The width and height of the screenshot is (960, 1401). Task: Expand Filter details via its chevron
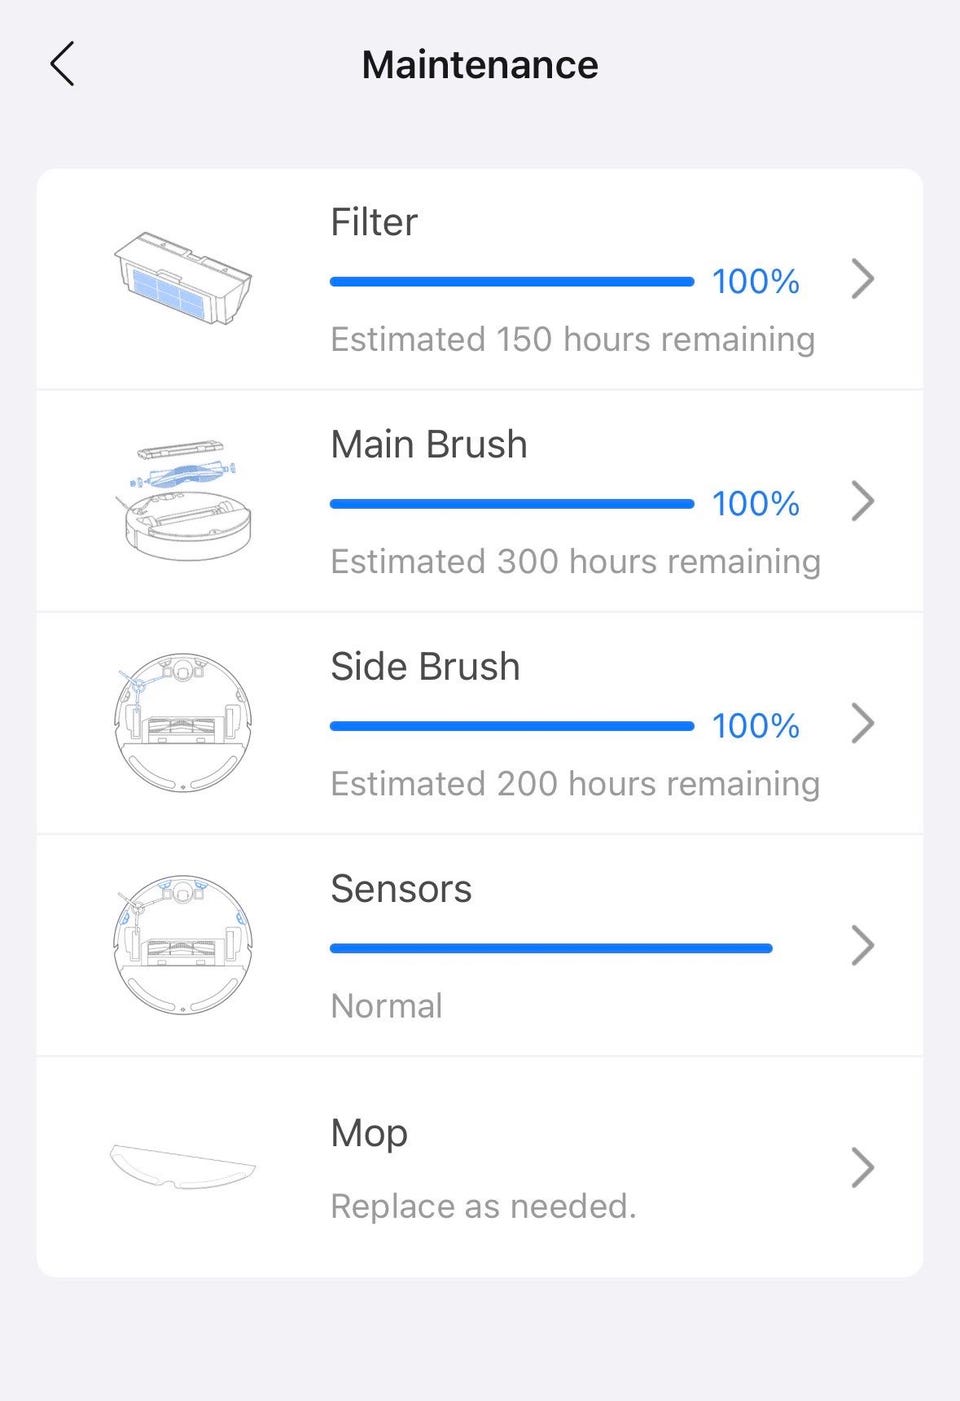click(x=862, y=279)
